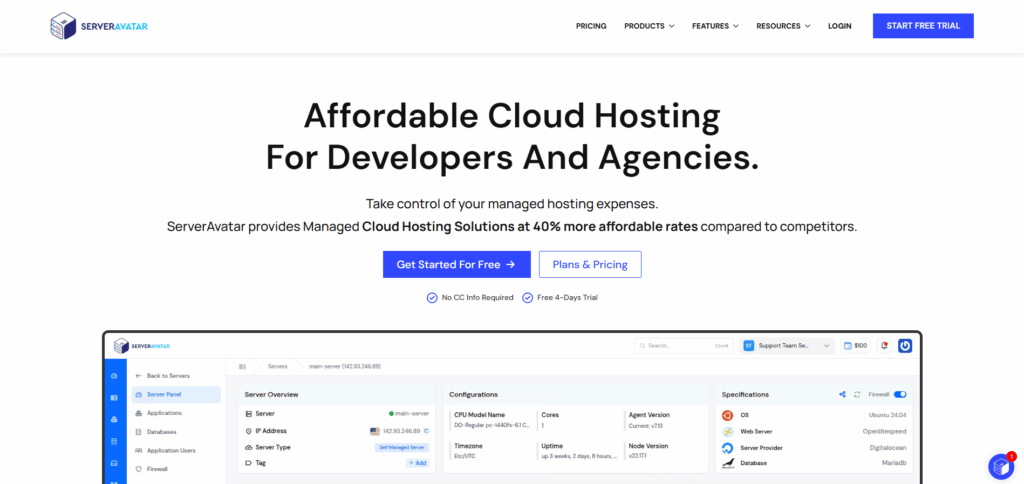
Task: Expand the Products dropdown menu
Action: [649, 26]
